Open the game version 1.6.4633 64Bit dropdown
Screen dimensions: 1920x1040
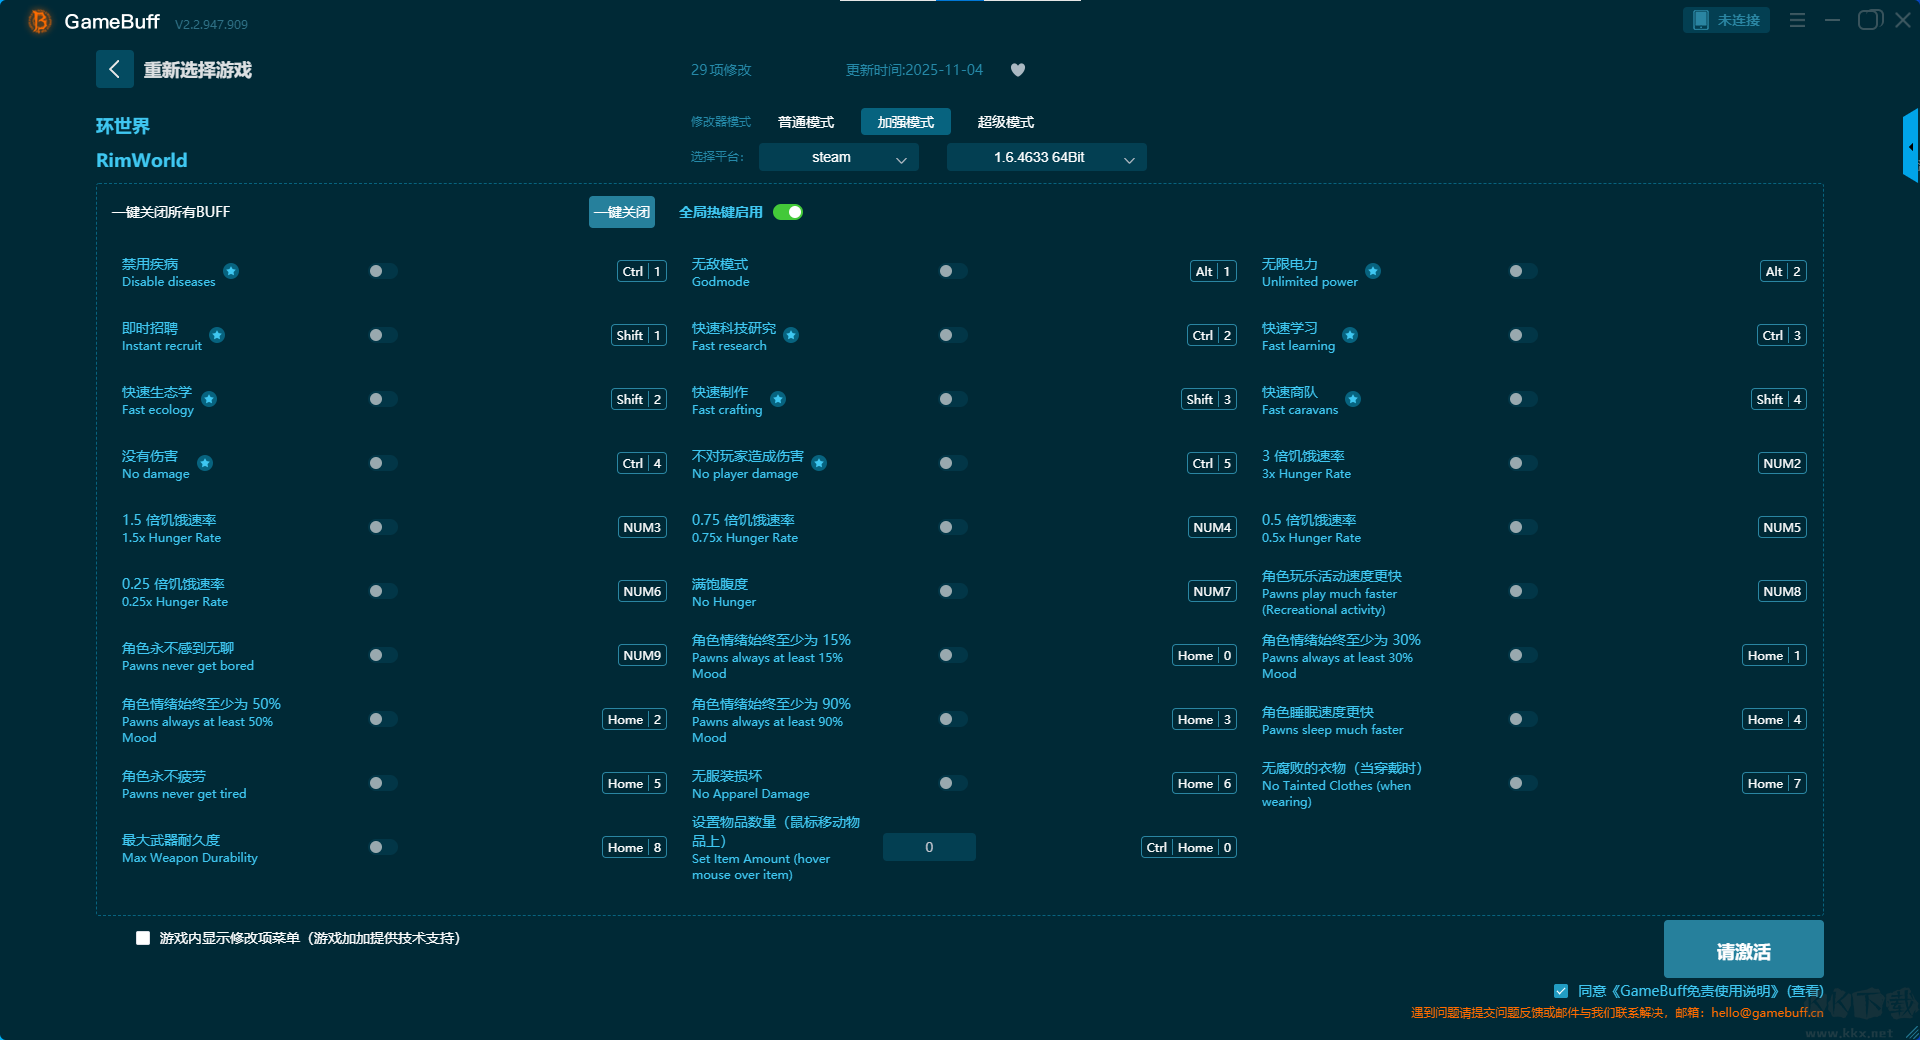tap(1046, 157)
